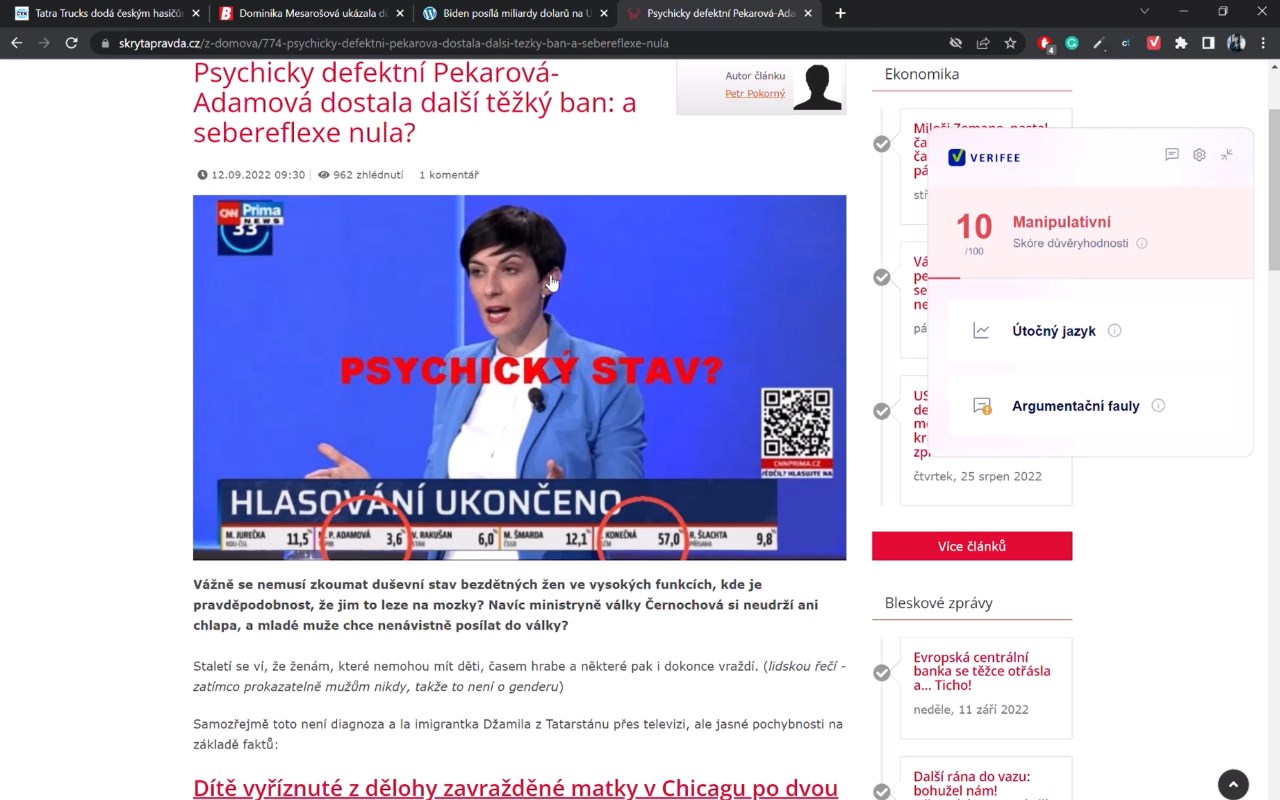Switch to the Biden posílá miliardy tab
1280x800 pixels.
tap(515, 13)
